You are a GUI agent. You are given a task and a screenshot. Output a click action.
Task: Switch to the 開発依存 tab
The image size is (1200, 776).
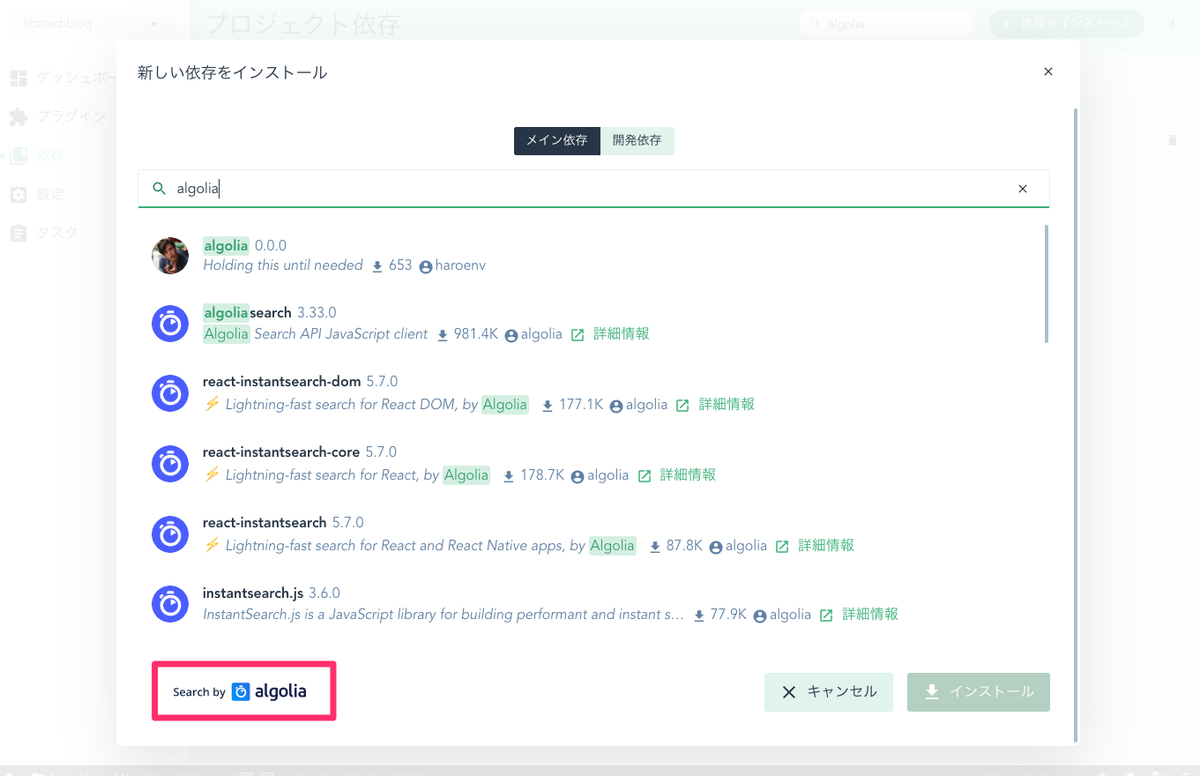tap(637, 141)
